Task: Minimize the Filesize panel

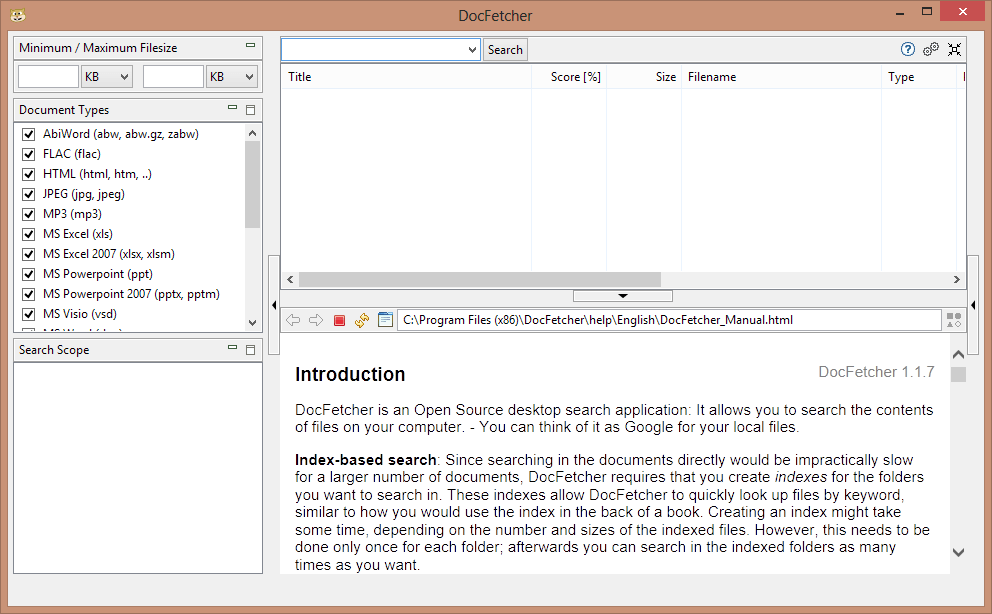Action: [x=251, y=46]
